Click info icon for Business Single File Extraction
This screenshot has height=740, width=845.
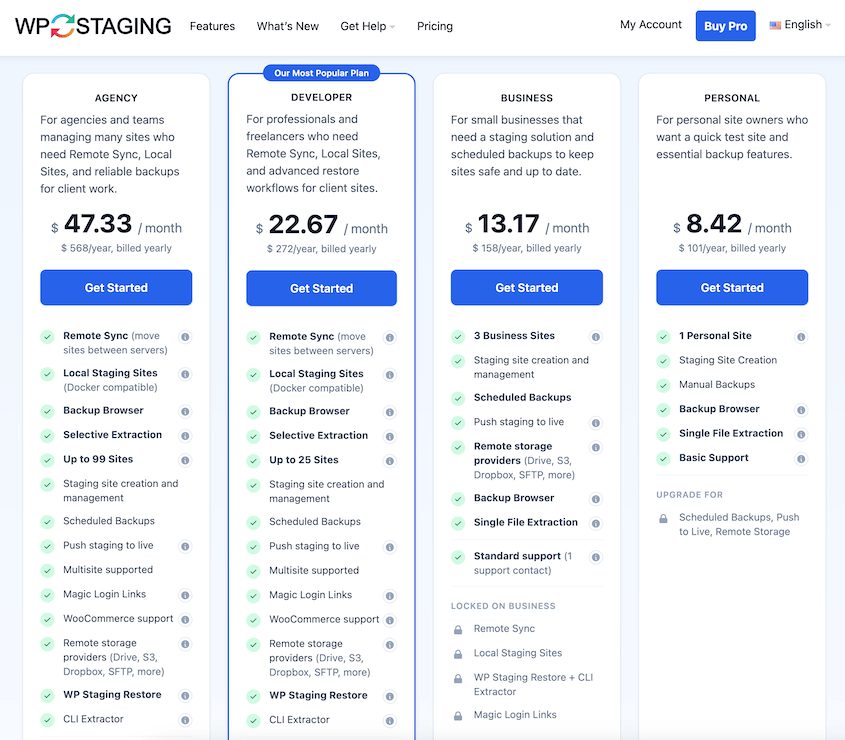coord(595,523)
